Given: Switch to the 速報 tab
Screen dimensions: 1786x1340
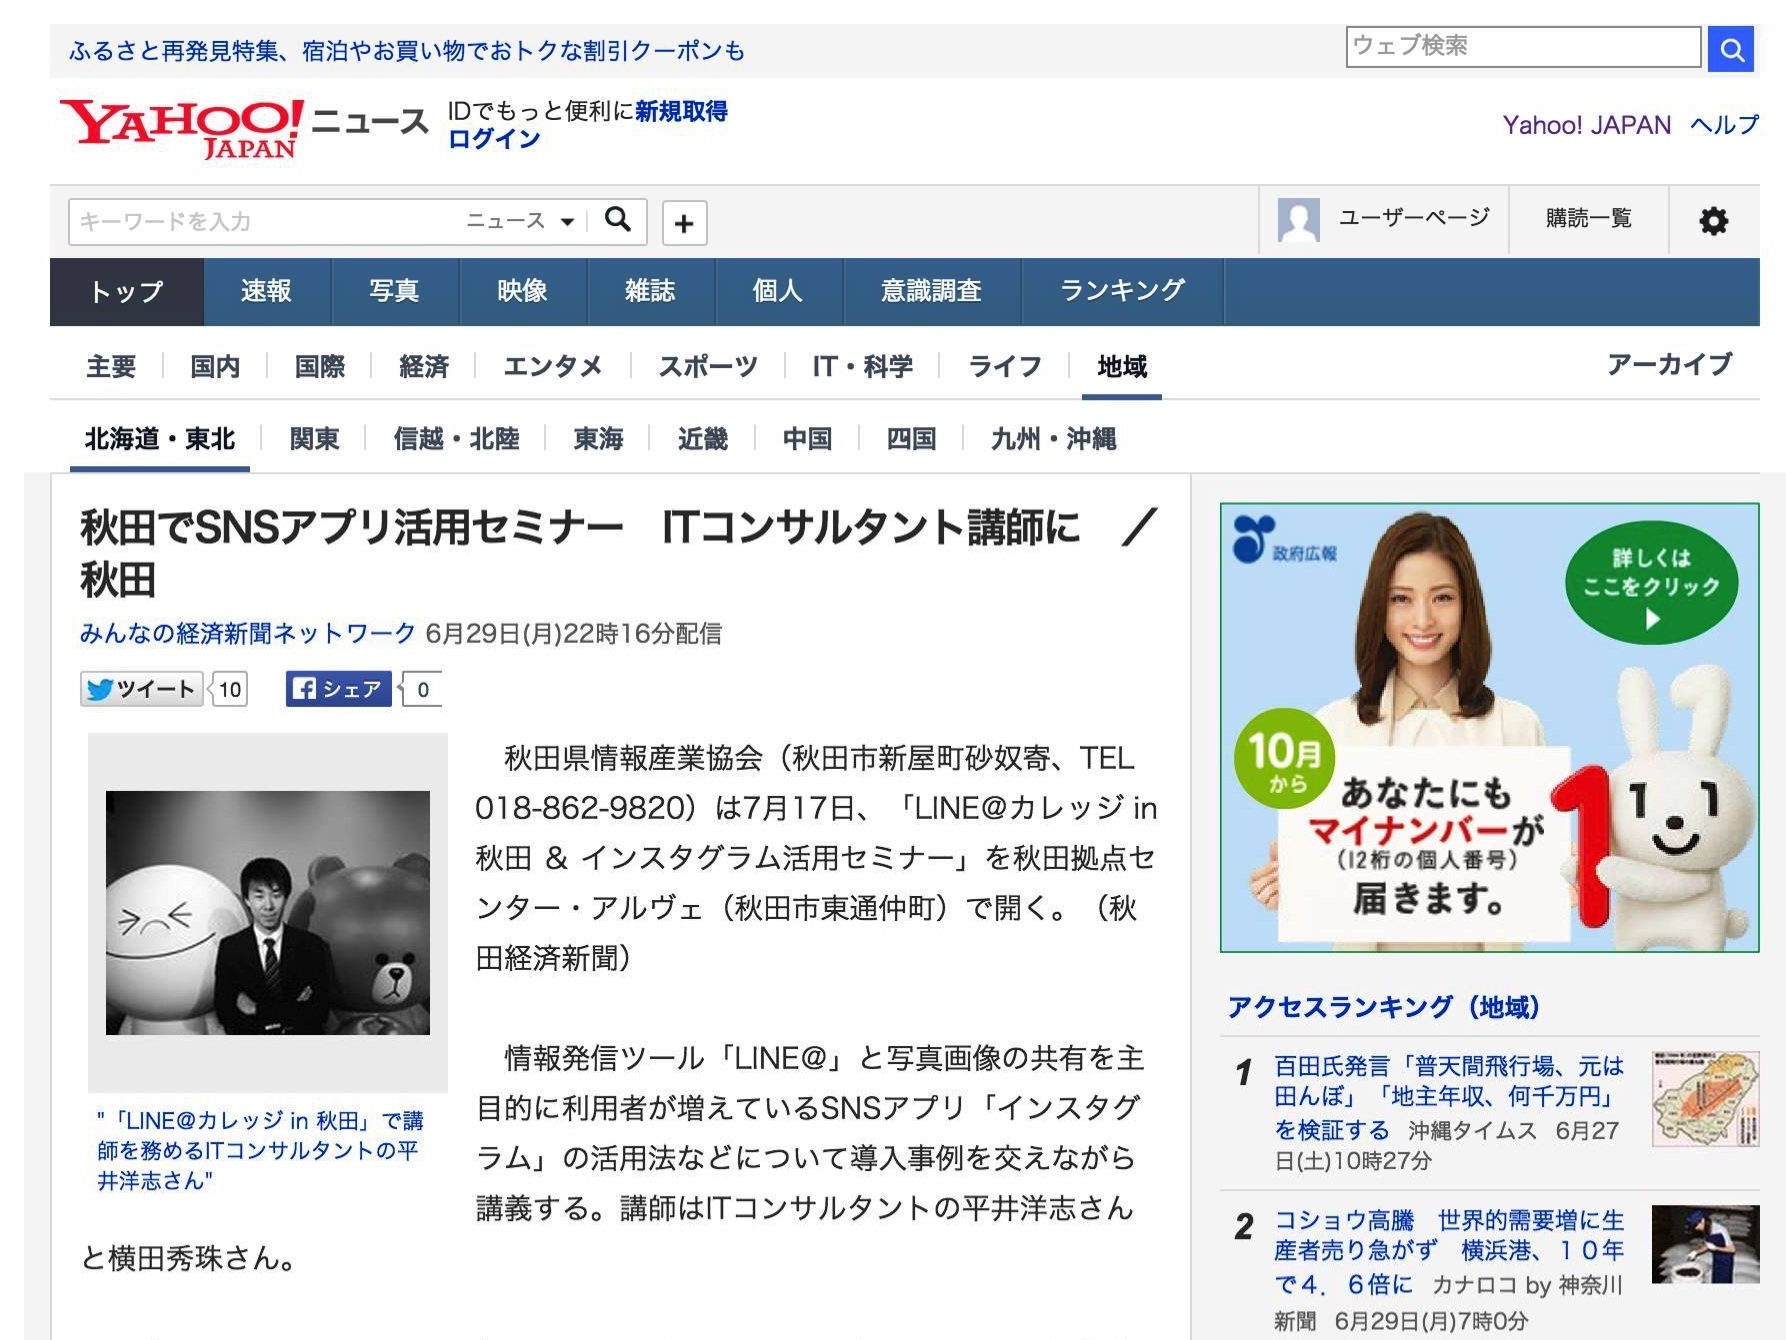Looking at the screenshot, I should click(266, 292).
